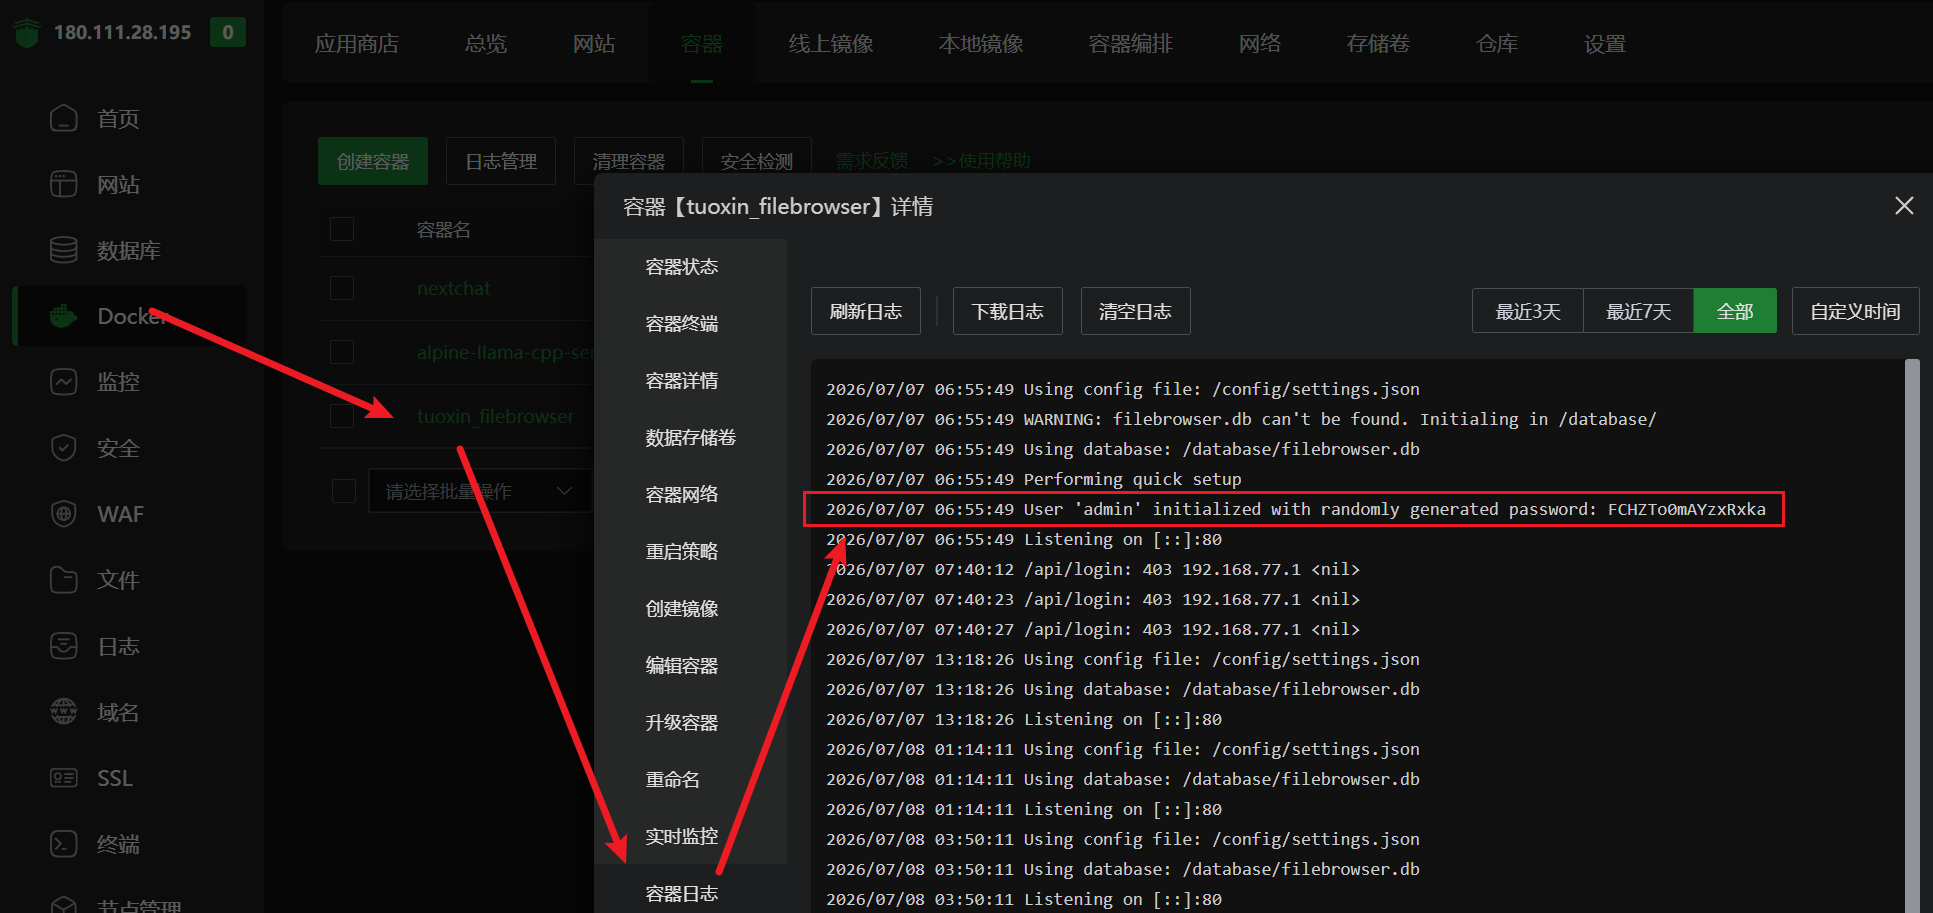Open the WAF firewall icon
The height and width of the screenshot is (913, 1933).
[63, 514]
